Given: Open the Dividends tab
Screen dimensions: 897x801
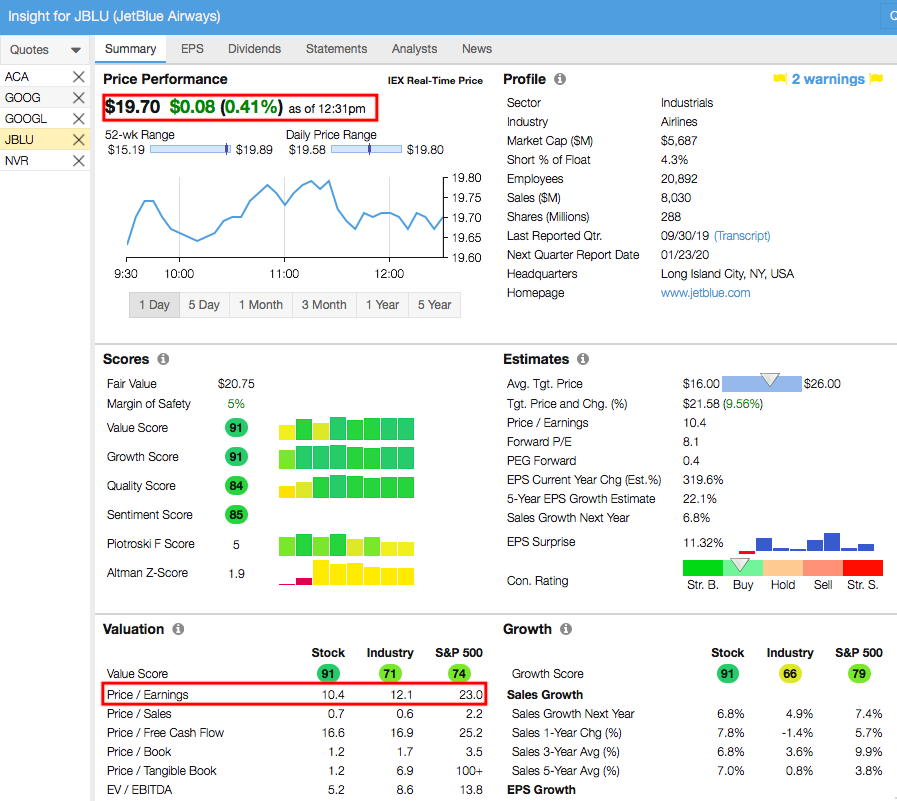Looking at the screenshot, I should pos(255,49).
